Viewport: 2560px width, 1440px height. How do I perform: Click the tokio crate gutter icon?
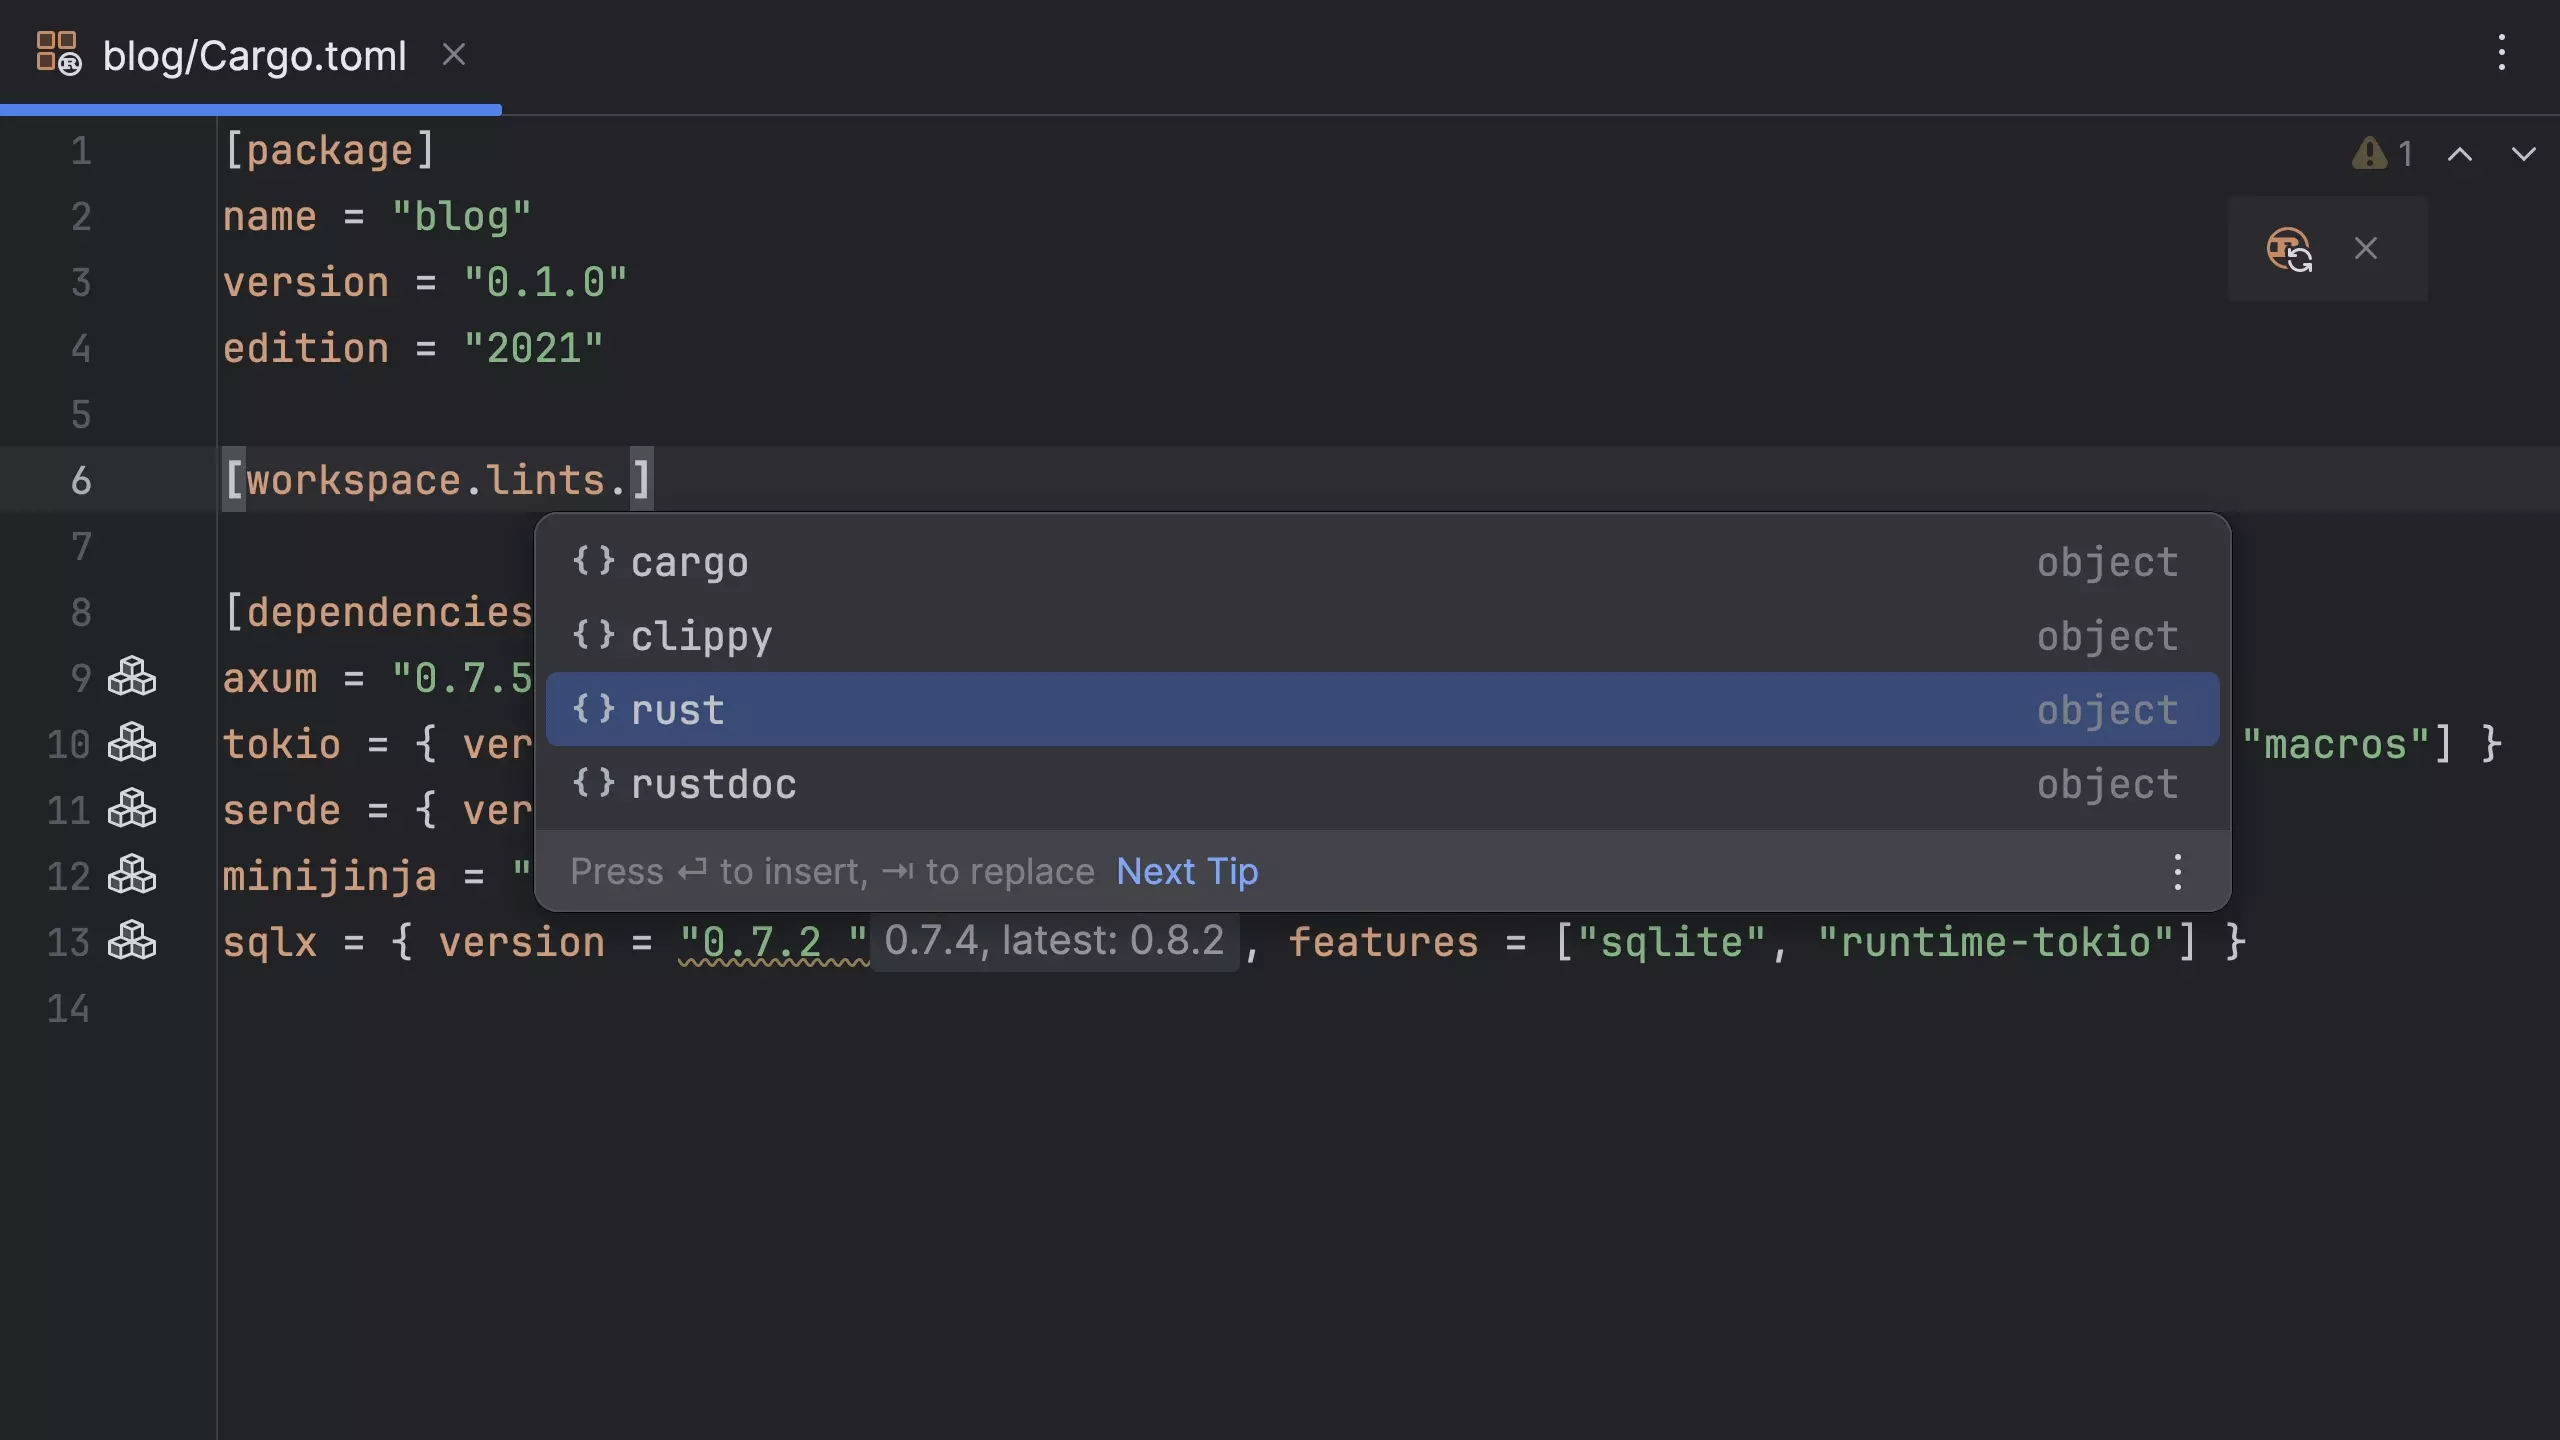click(132, 743)
